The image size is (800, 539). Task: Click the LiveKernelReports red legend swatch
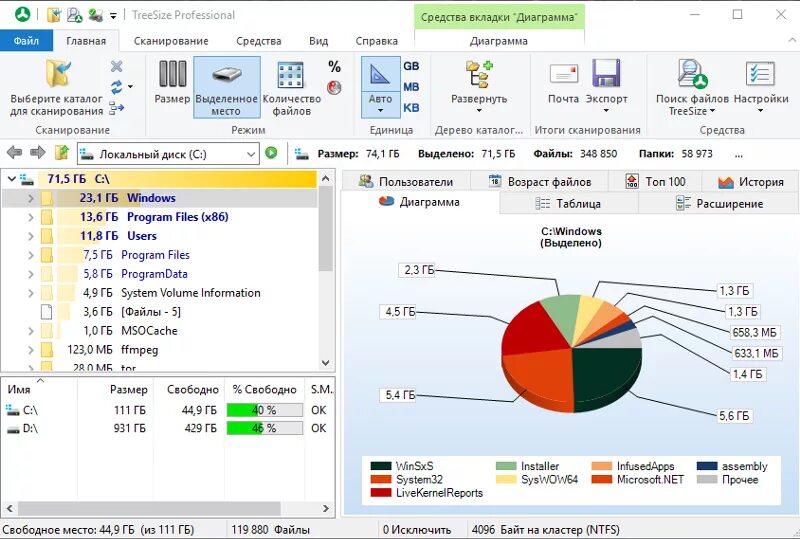point(381,493)
